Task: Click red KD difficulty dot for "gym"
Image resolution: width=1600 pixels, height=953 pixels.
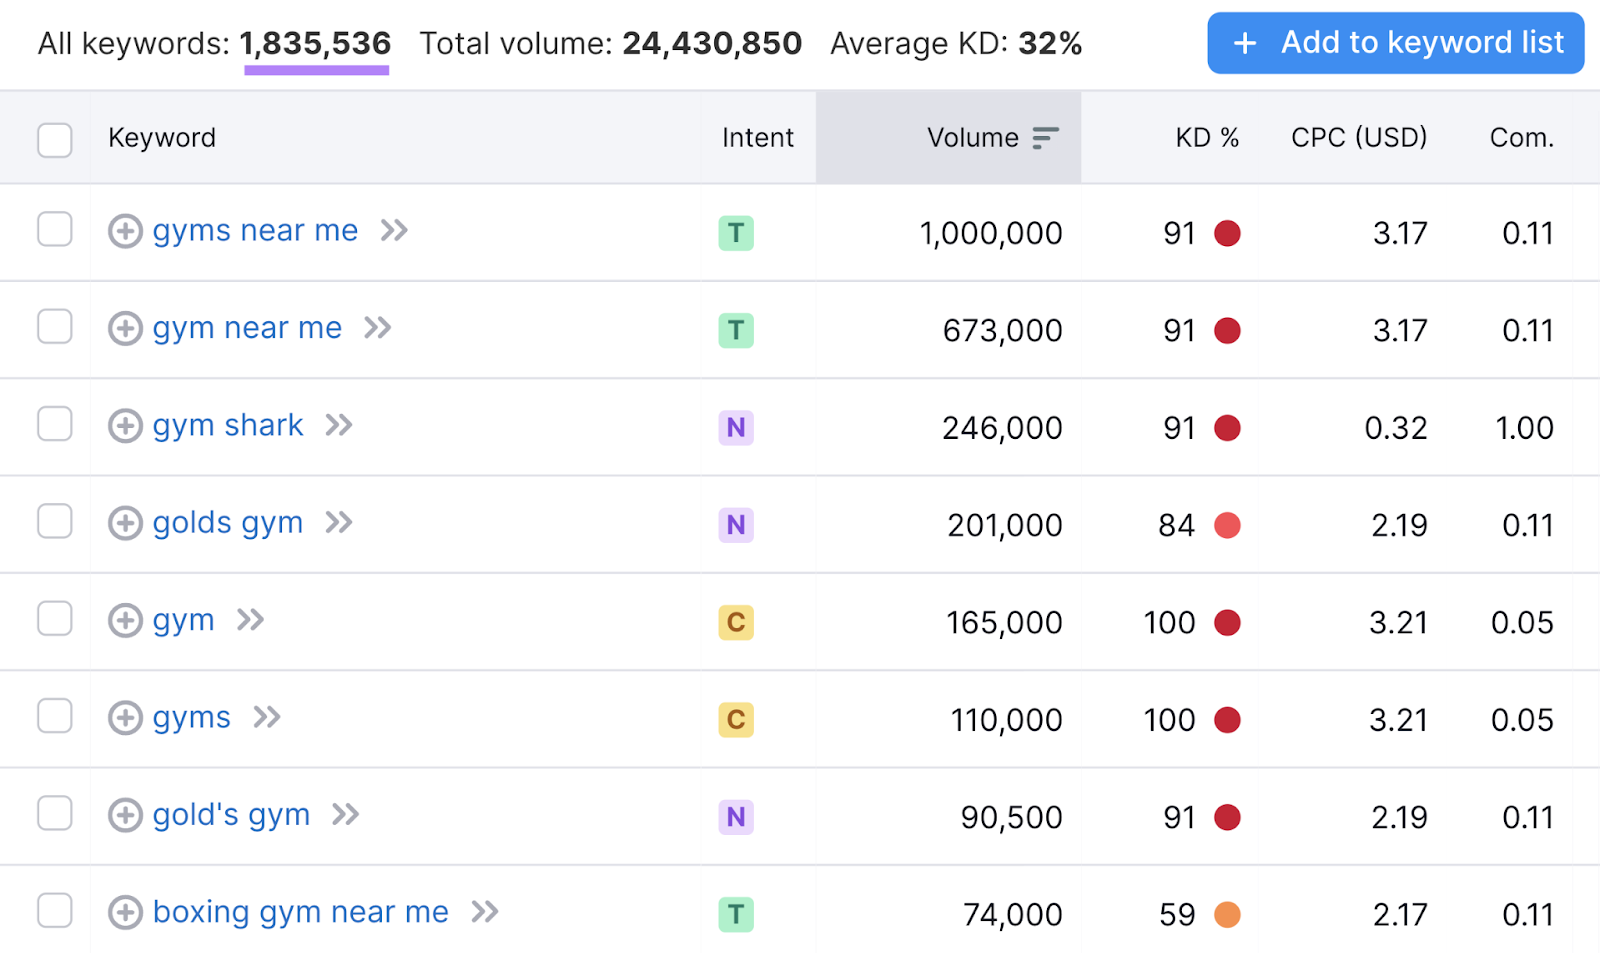Action: tap(1229, 622)
